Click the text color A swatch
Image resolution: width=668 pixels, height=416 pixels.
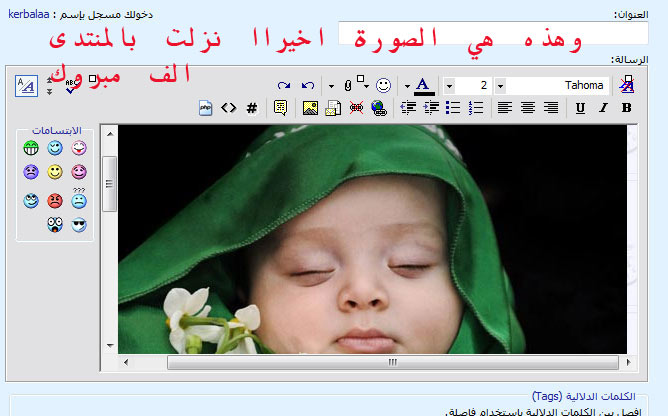pyautogui.click(x=423, y=86)
